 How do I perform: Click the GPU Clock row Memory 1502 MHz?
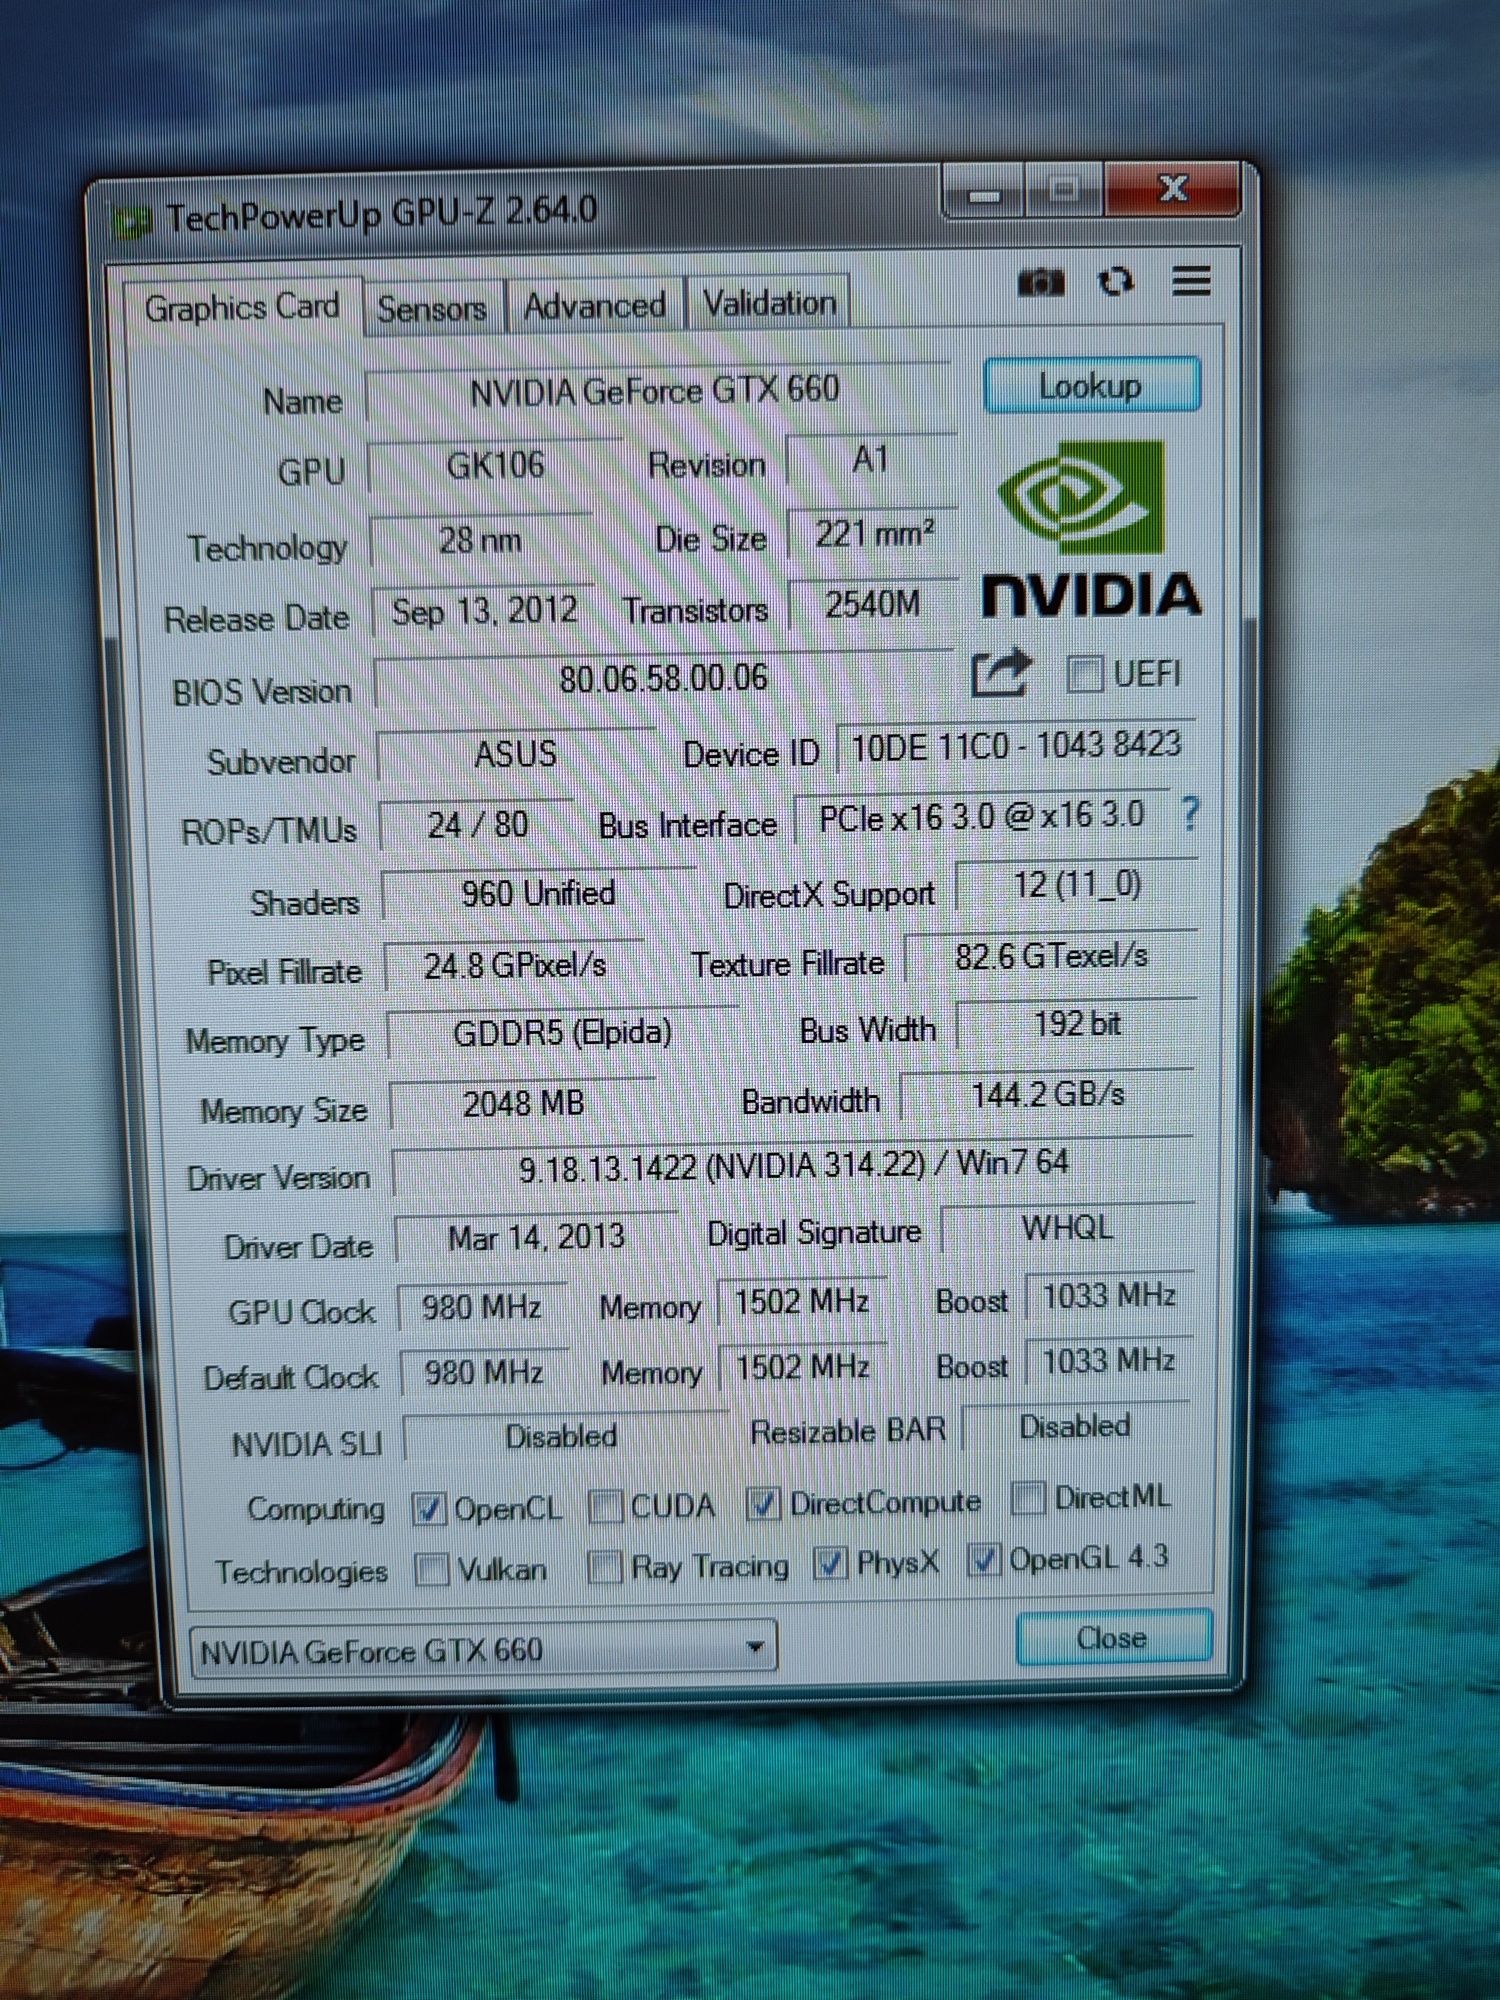[802, 1302]
